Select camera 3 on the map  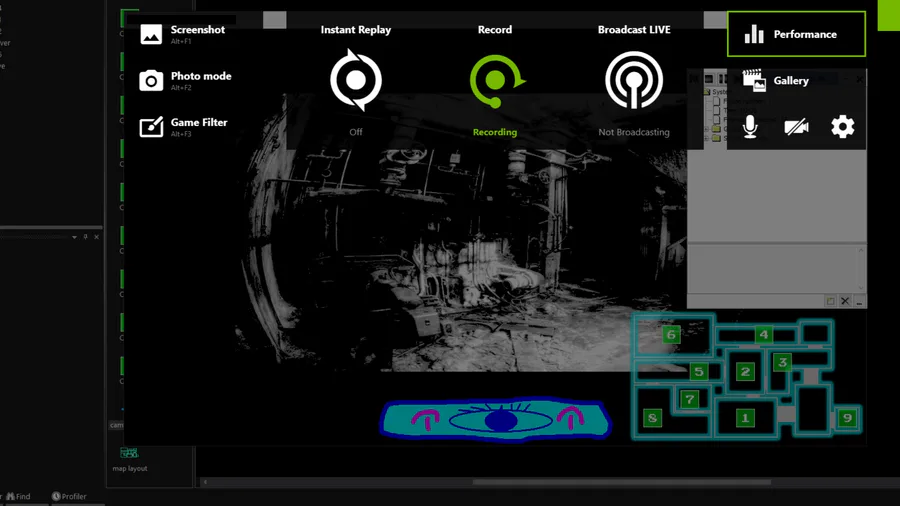click(782, 362)
